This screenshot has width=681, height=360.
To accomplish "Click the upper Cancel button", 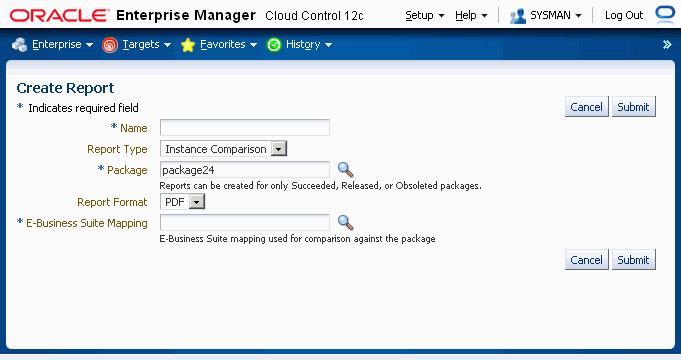I will (587, 107).
